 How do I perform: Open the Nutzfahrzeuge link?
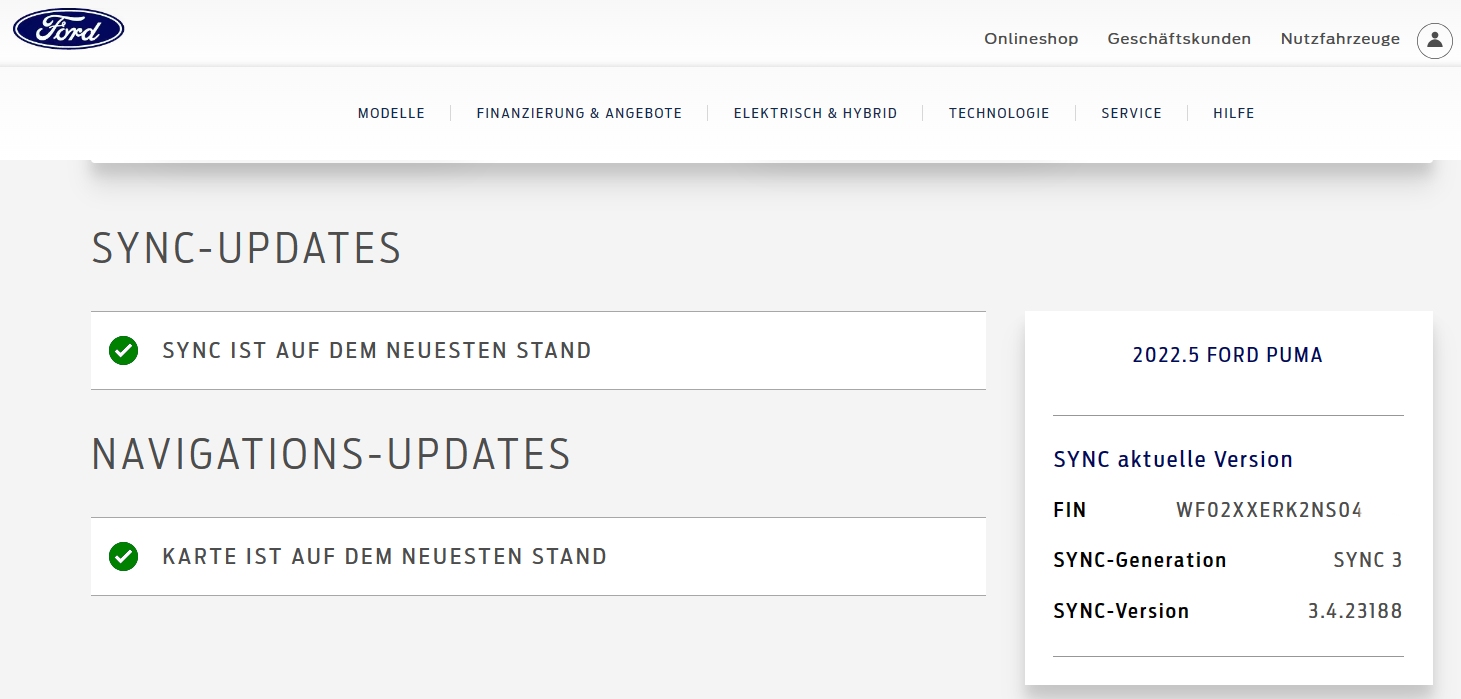(1340, 39)
